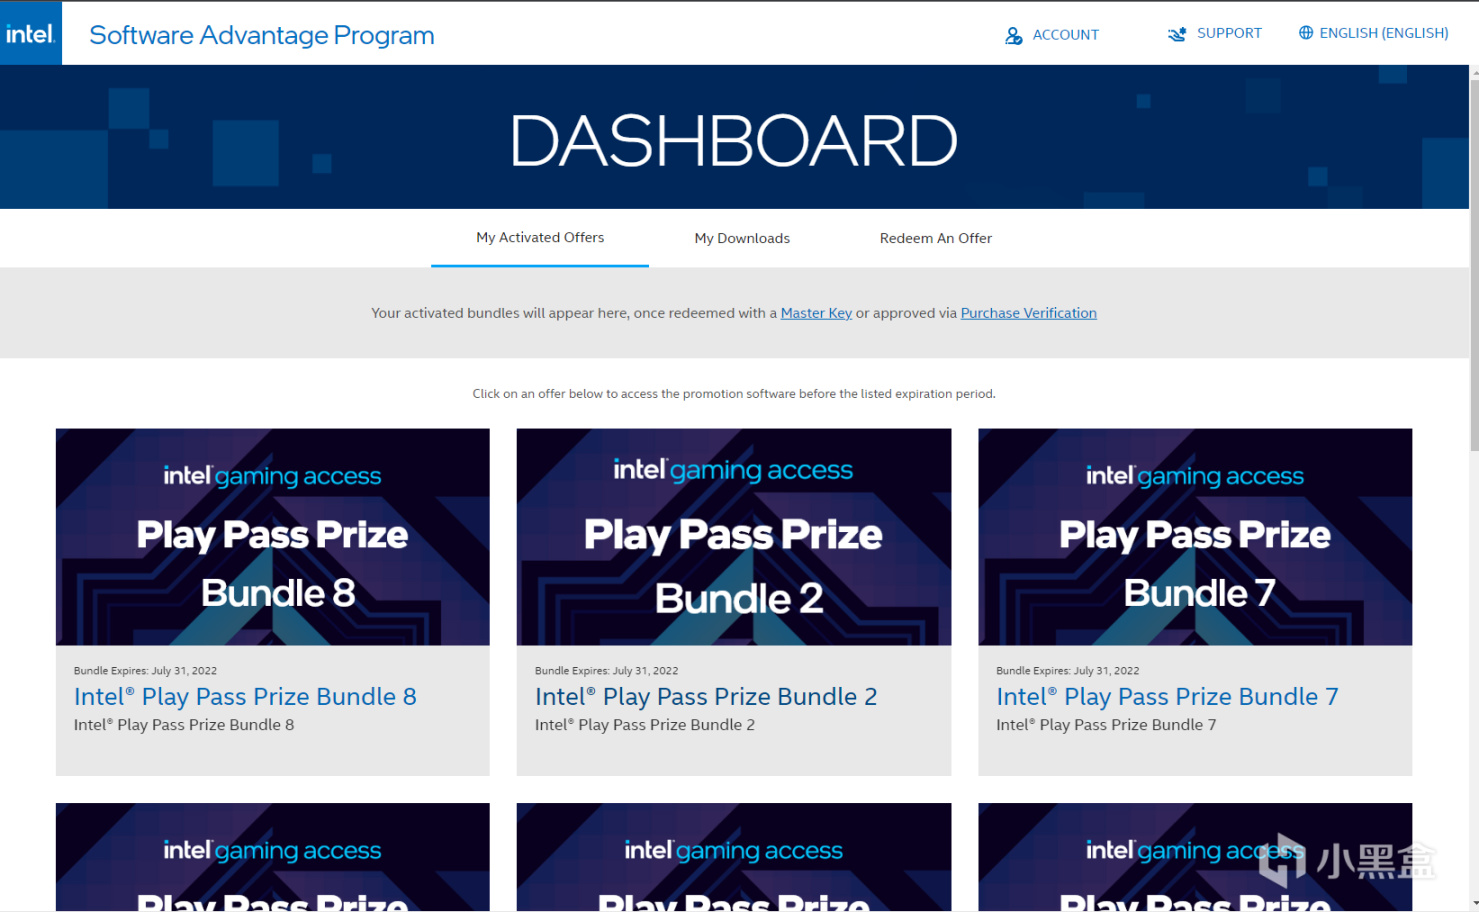Click the Bundle 7 description subtitle text

(1106, 725)
